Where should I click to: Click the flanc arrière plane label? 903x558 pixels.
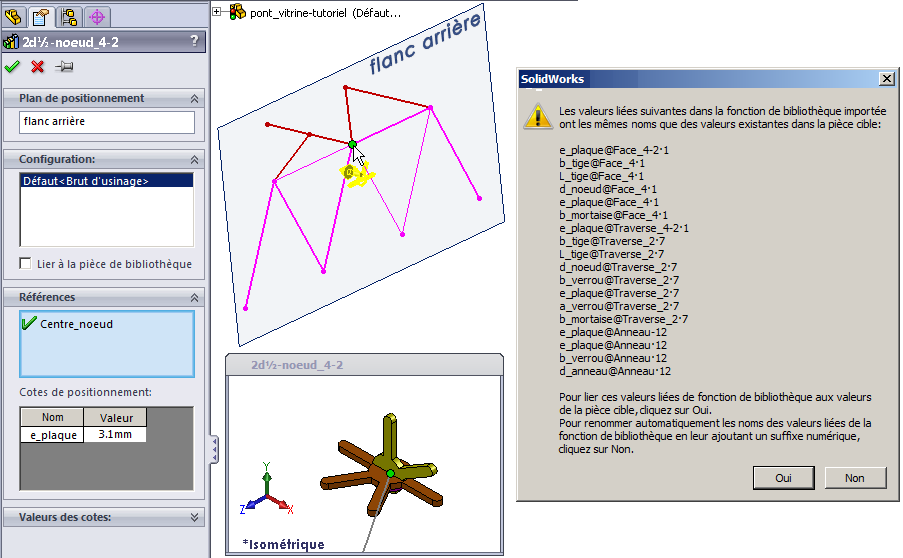pyautogui.click(x=425, y=43)
